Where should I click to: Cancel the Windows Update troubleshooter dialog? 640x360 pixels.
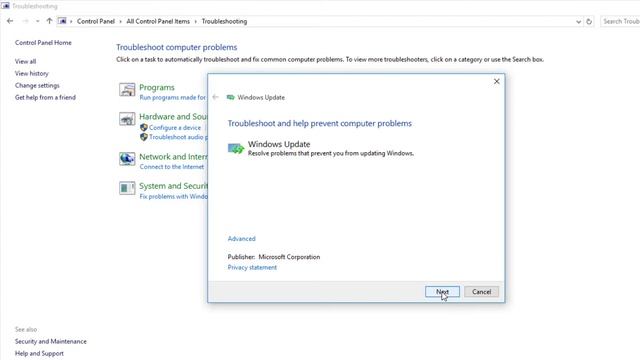coord(481,291)
